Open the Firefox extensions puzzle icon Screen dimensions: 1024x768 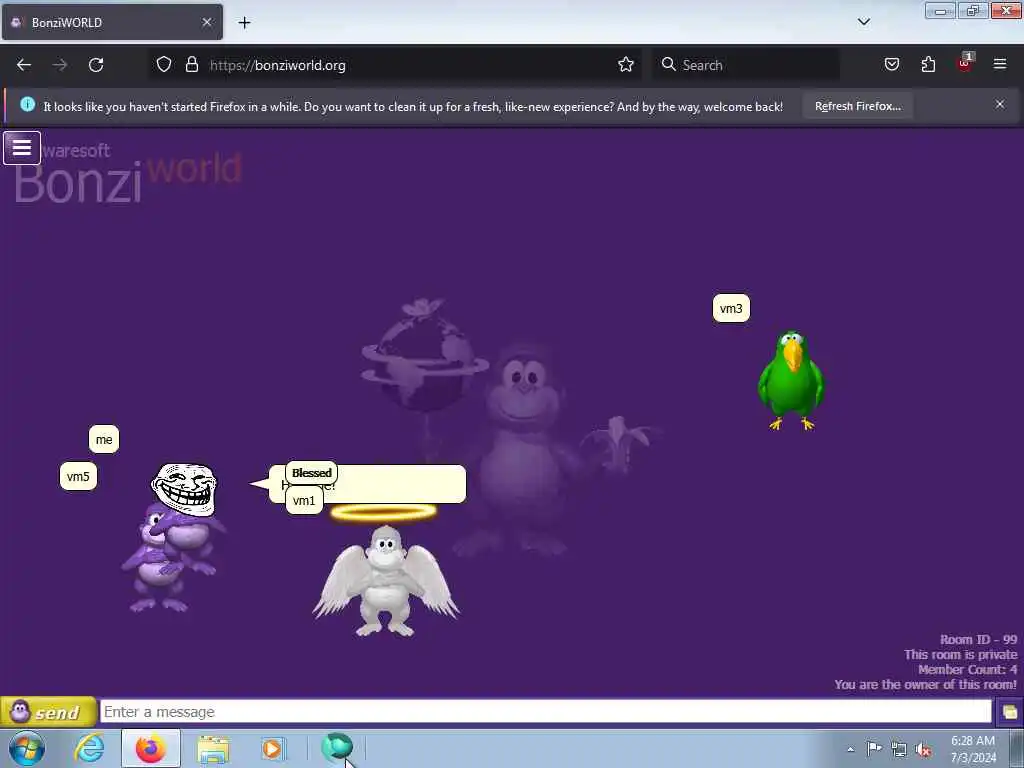[928, 65]
